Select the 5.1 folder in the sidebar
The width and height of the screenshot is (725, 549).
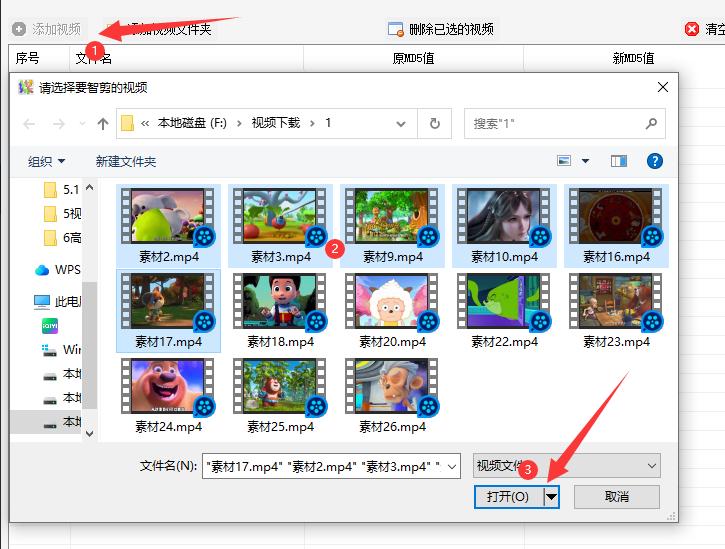click(x=61, y=189)
